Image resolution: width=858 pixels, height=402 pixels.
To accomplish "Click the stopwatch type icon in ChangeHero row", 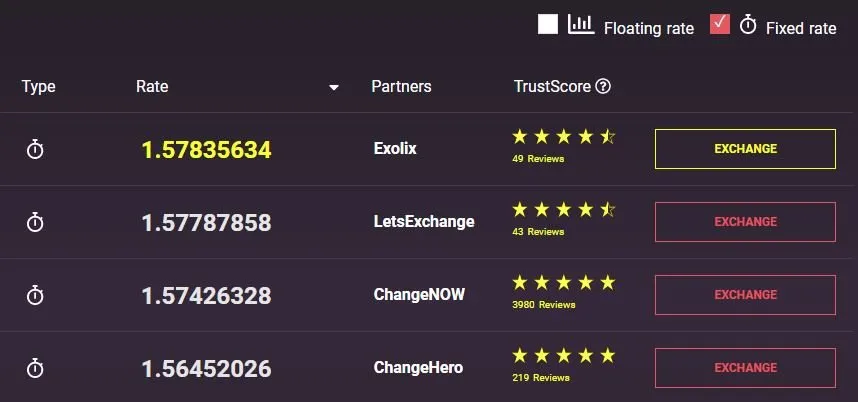I will tap(35, 368).
